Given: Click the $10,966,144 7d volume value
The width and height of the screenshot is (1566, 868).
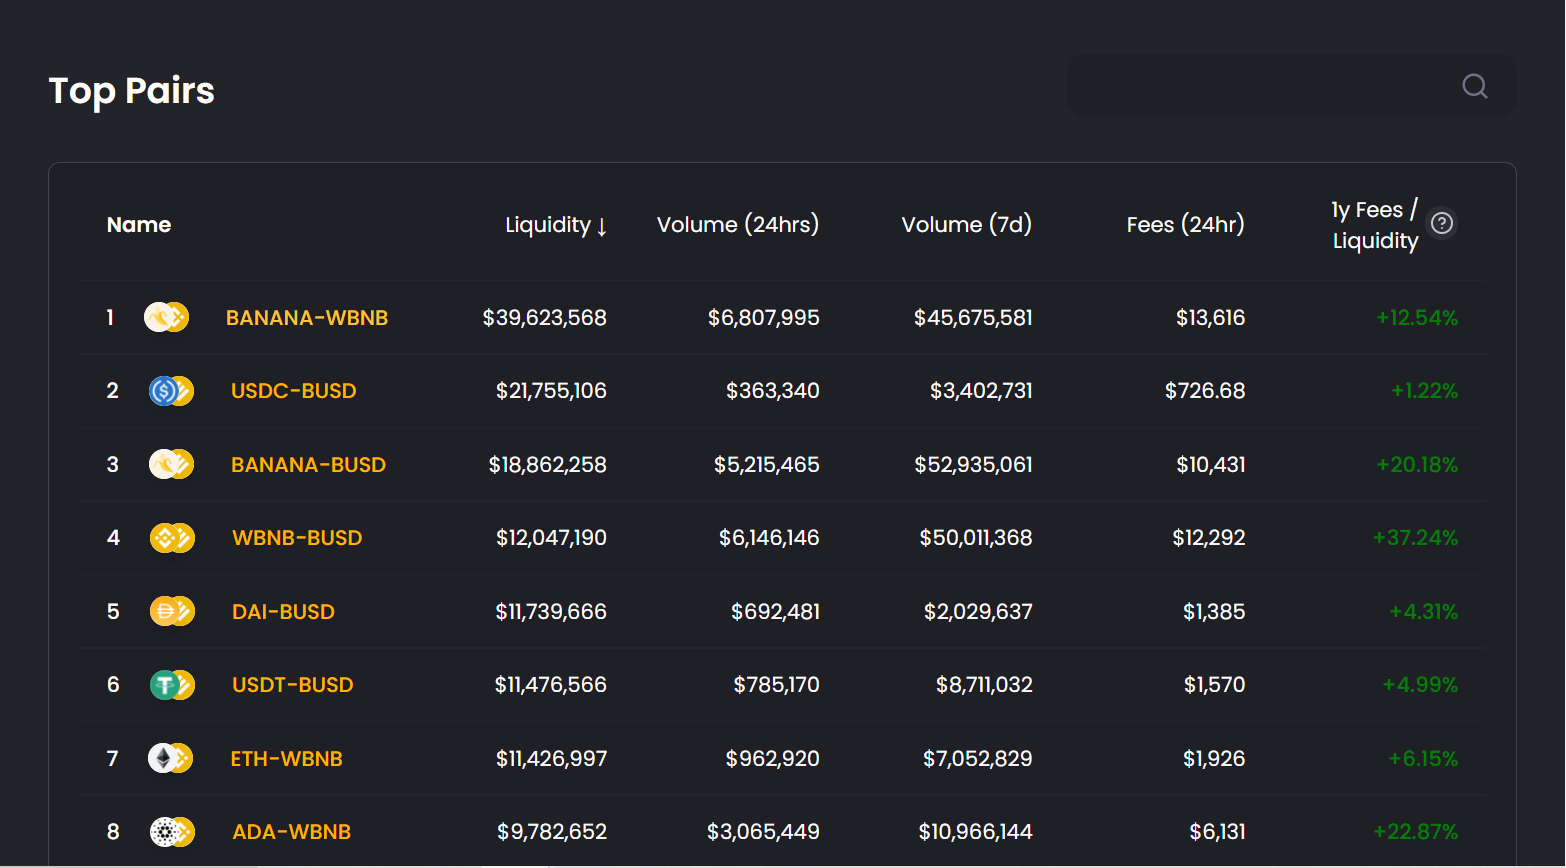Looking at the screenshot, I should click(x=976, y=832).
